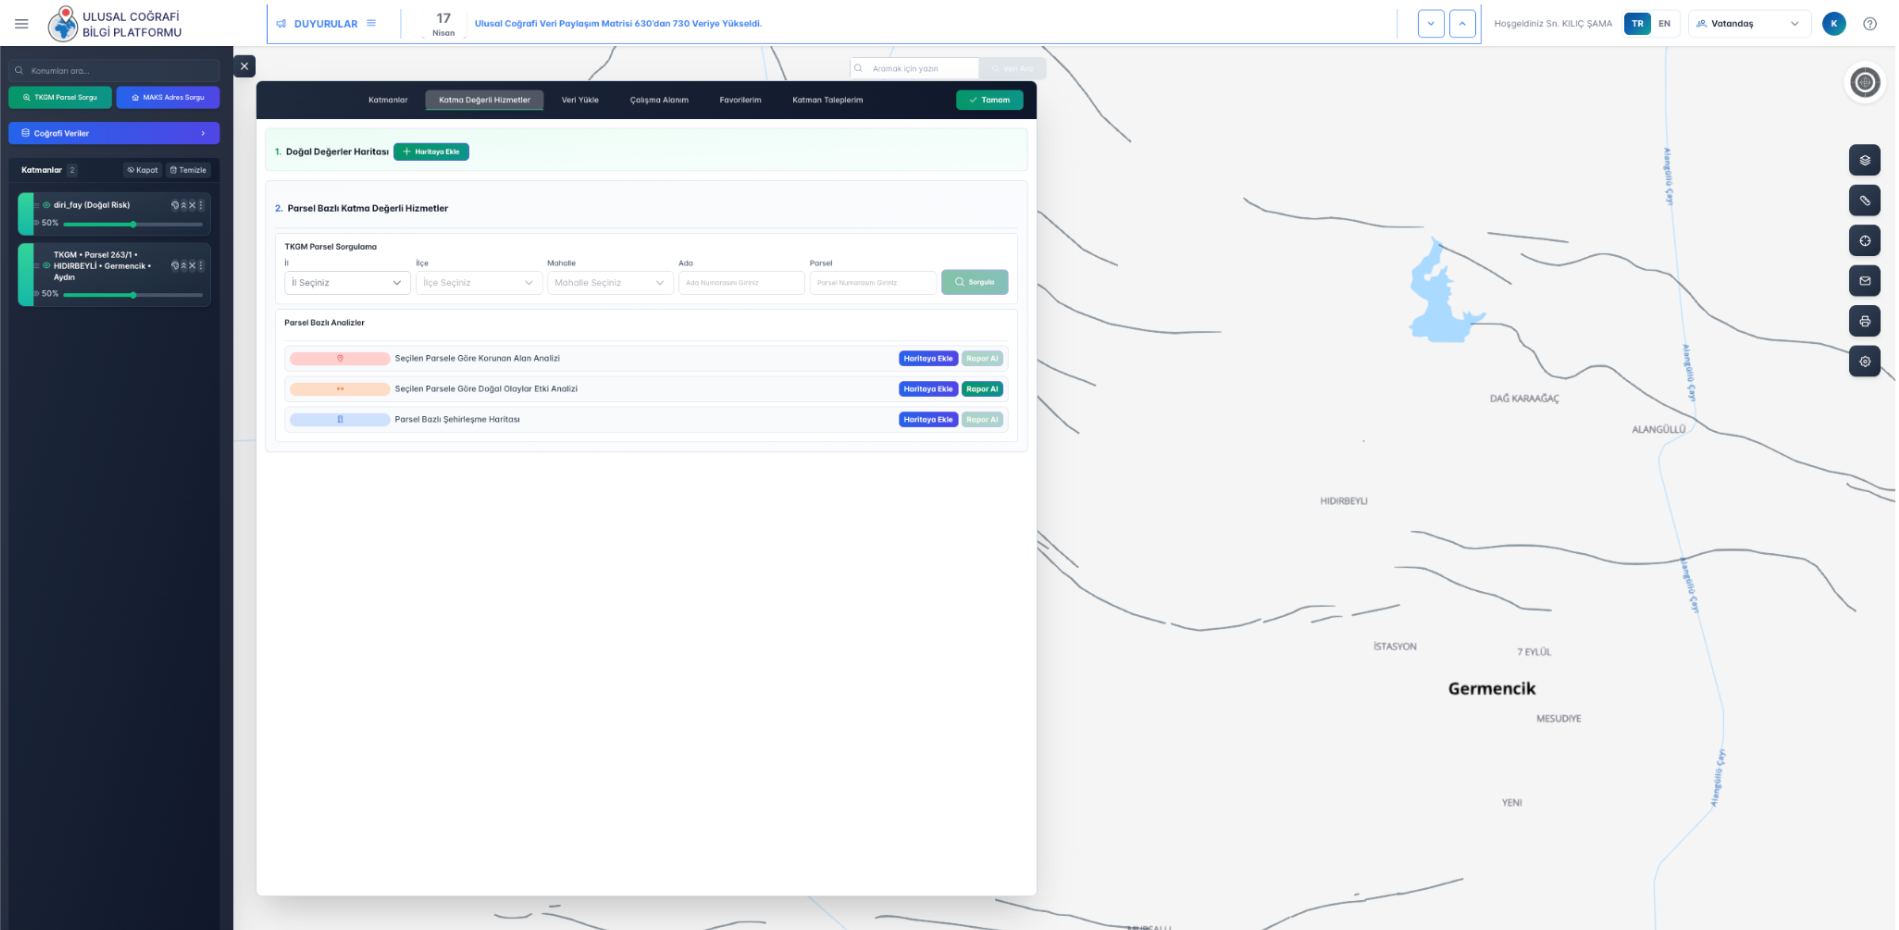Open the help question mark icon

click(1869, 24)
